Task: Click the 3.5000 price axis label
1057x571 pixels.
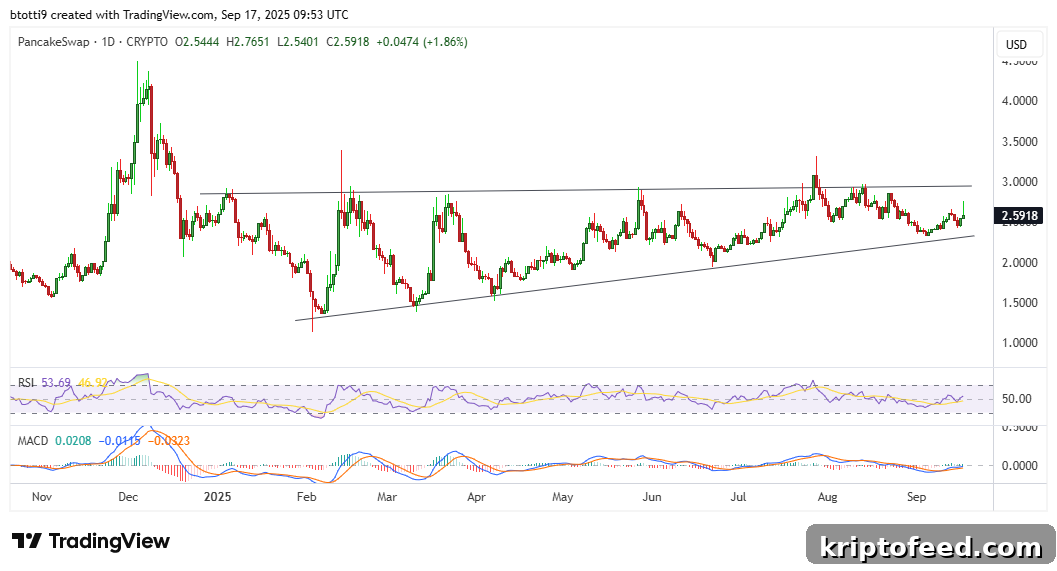Action: [1020, 142]
